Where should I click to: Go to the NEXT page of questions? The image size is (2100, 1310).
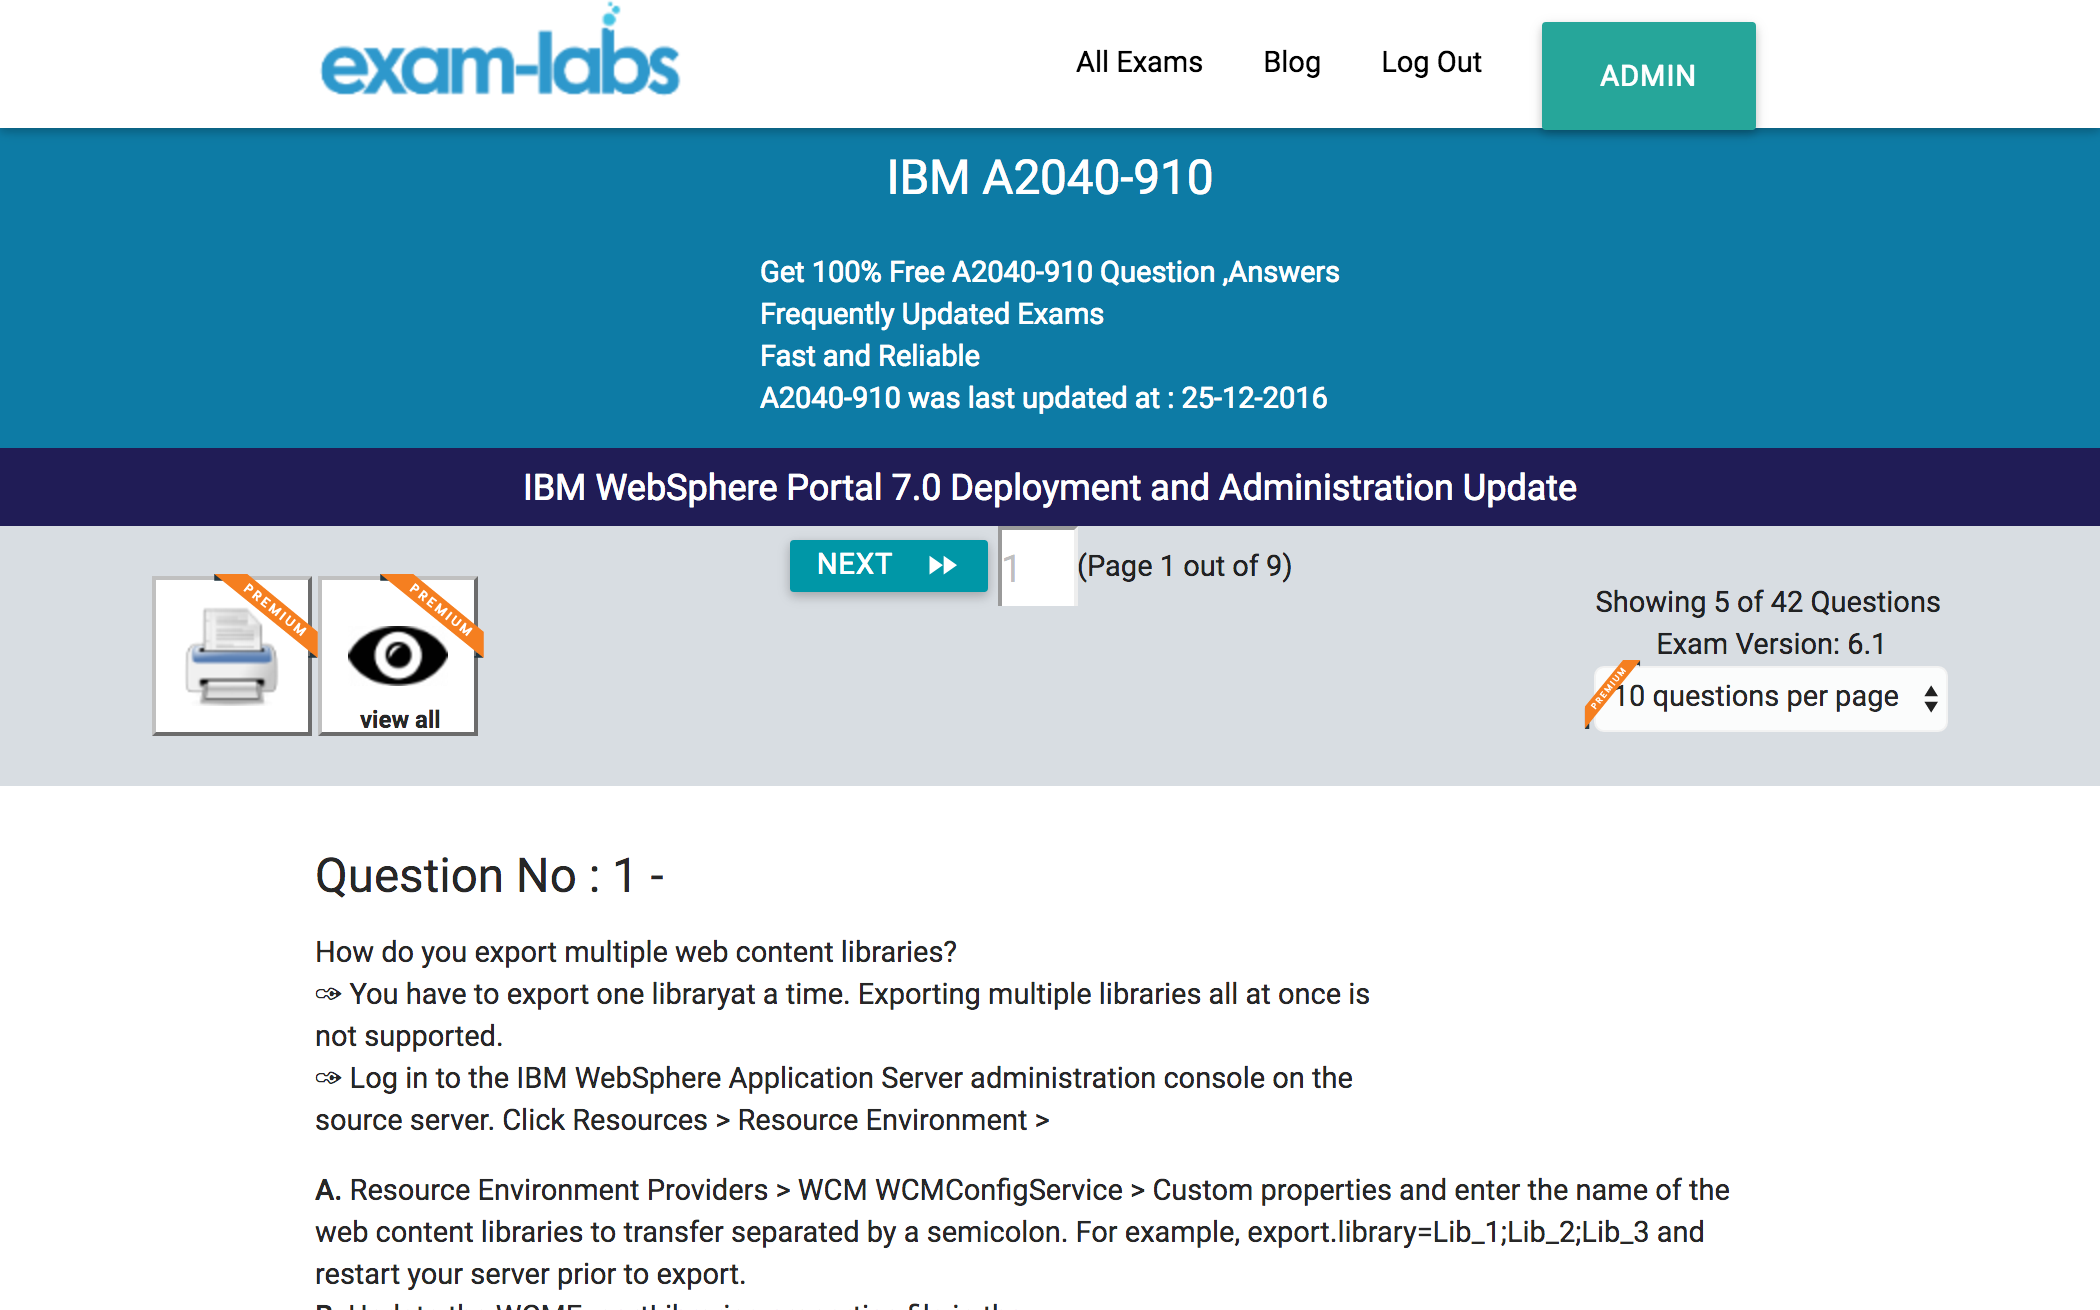pyautogui.click(x=888, y=565)
